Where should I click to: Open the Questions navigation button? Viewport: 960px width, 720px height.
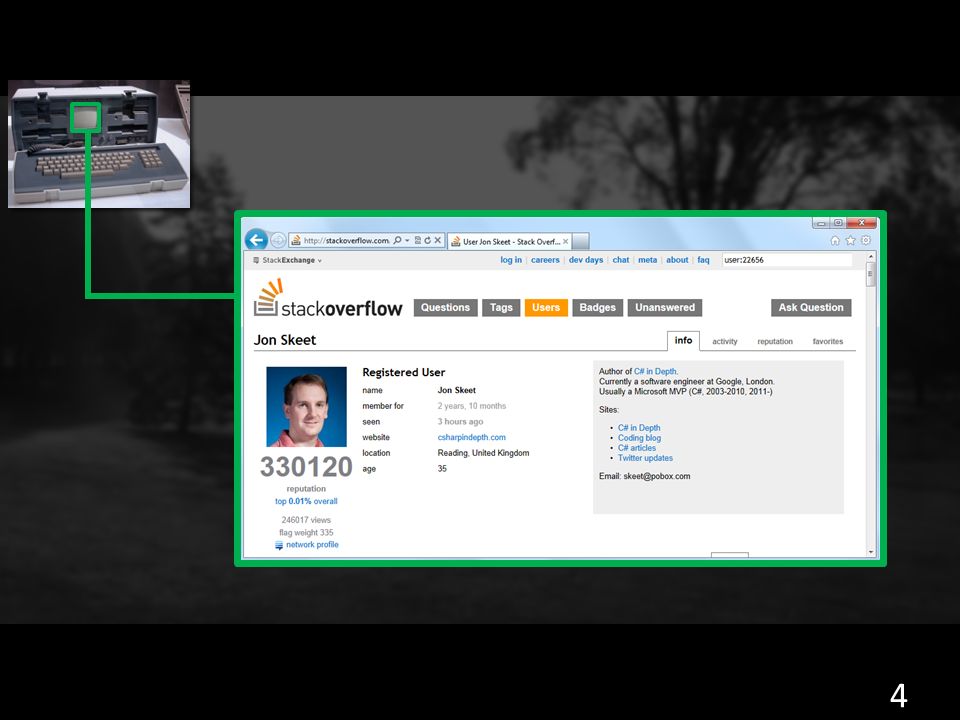[x=445, y=307]
